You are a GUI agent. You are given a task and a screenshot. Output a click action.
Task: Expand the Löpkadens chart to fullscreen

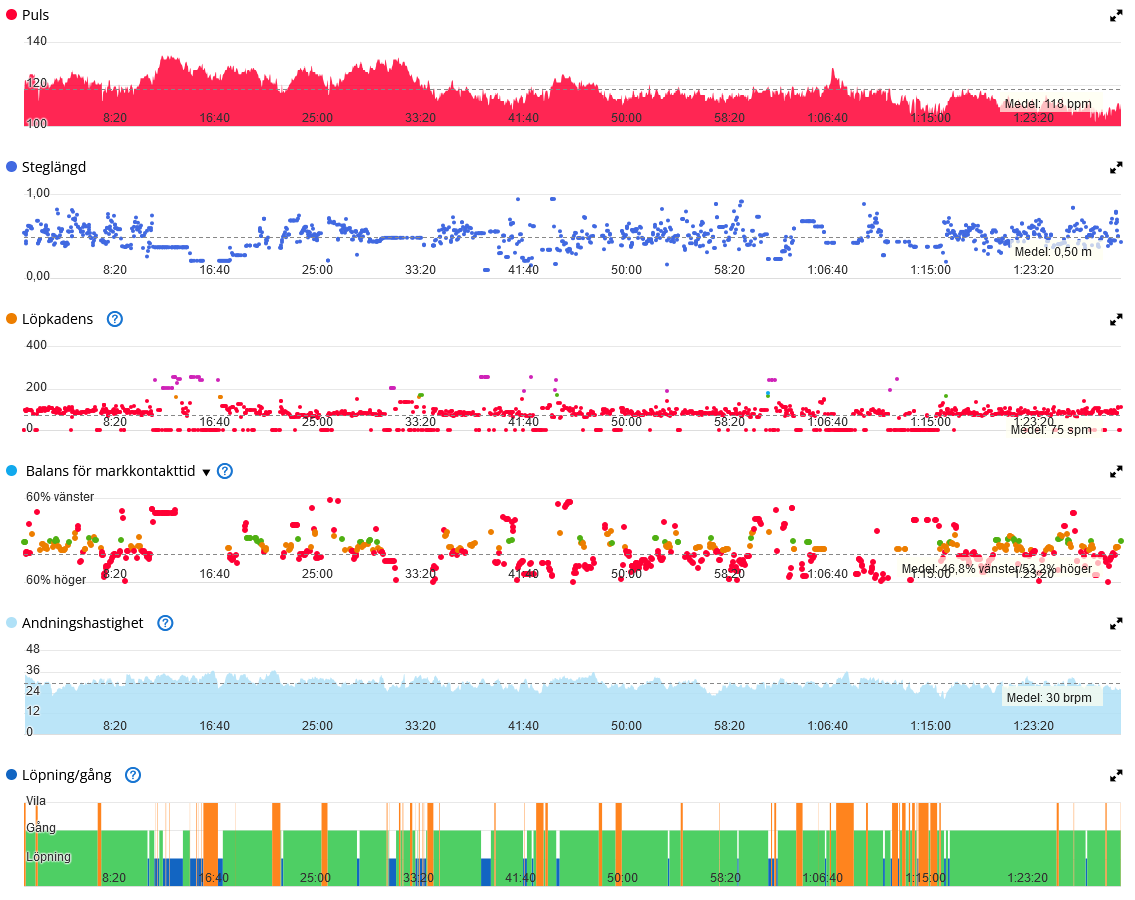tap(1115, 320)
